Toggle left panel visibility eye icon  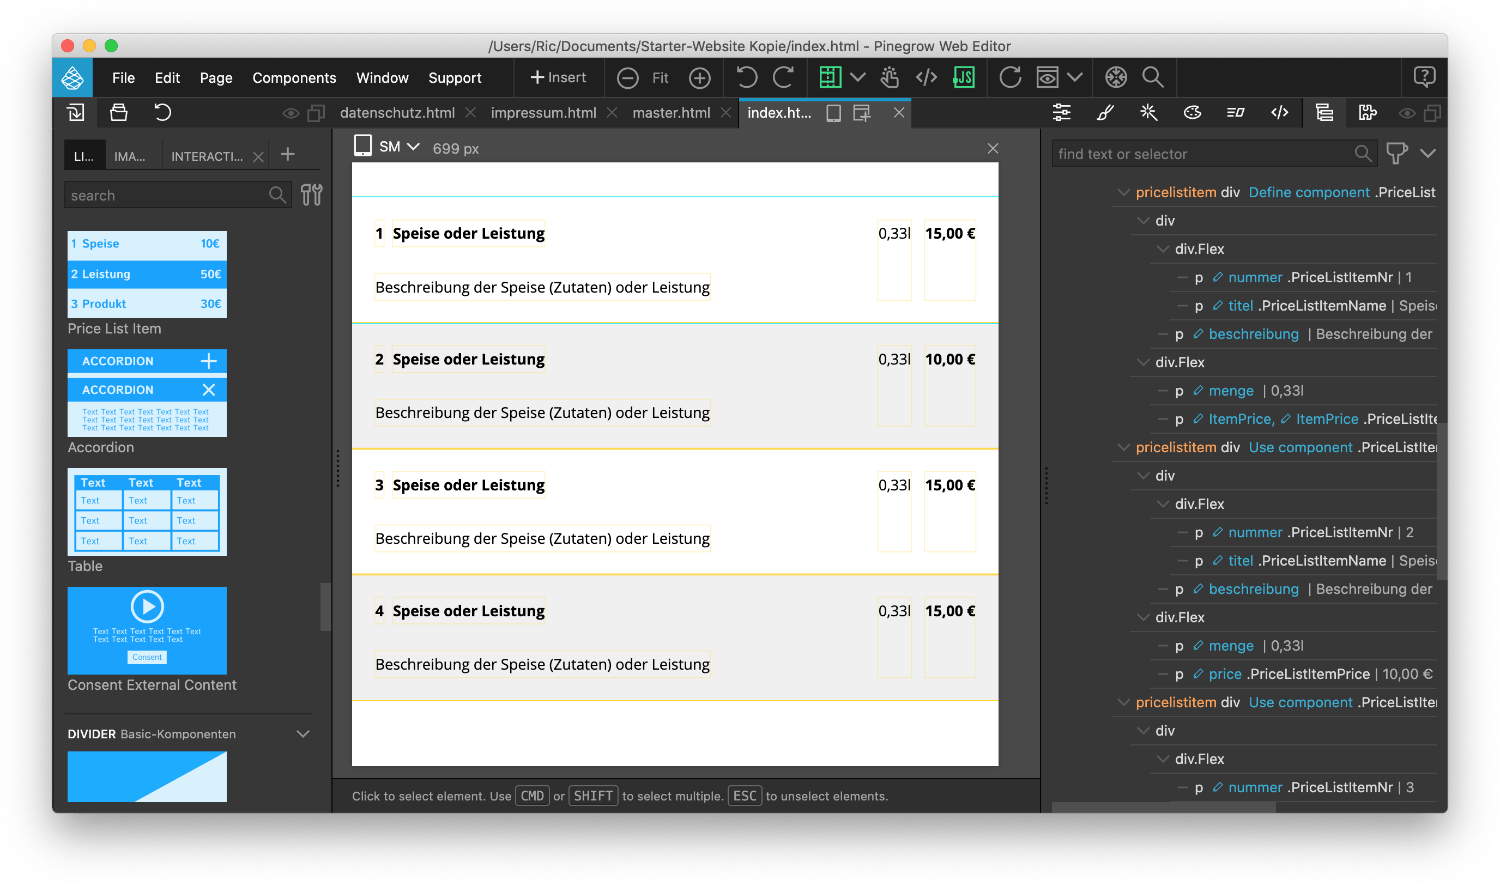291,114
